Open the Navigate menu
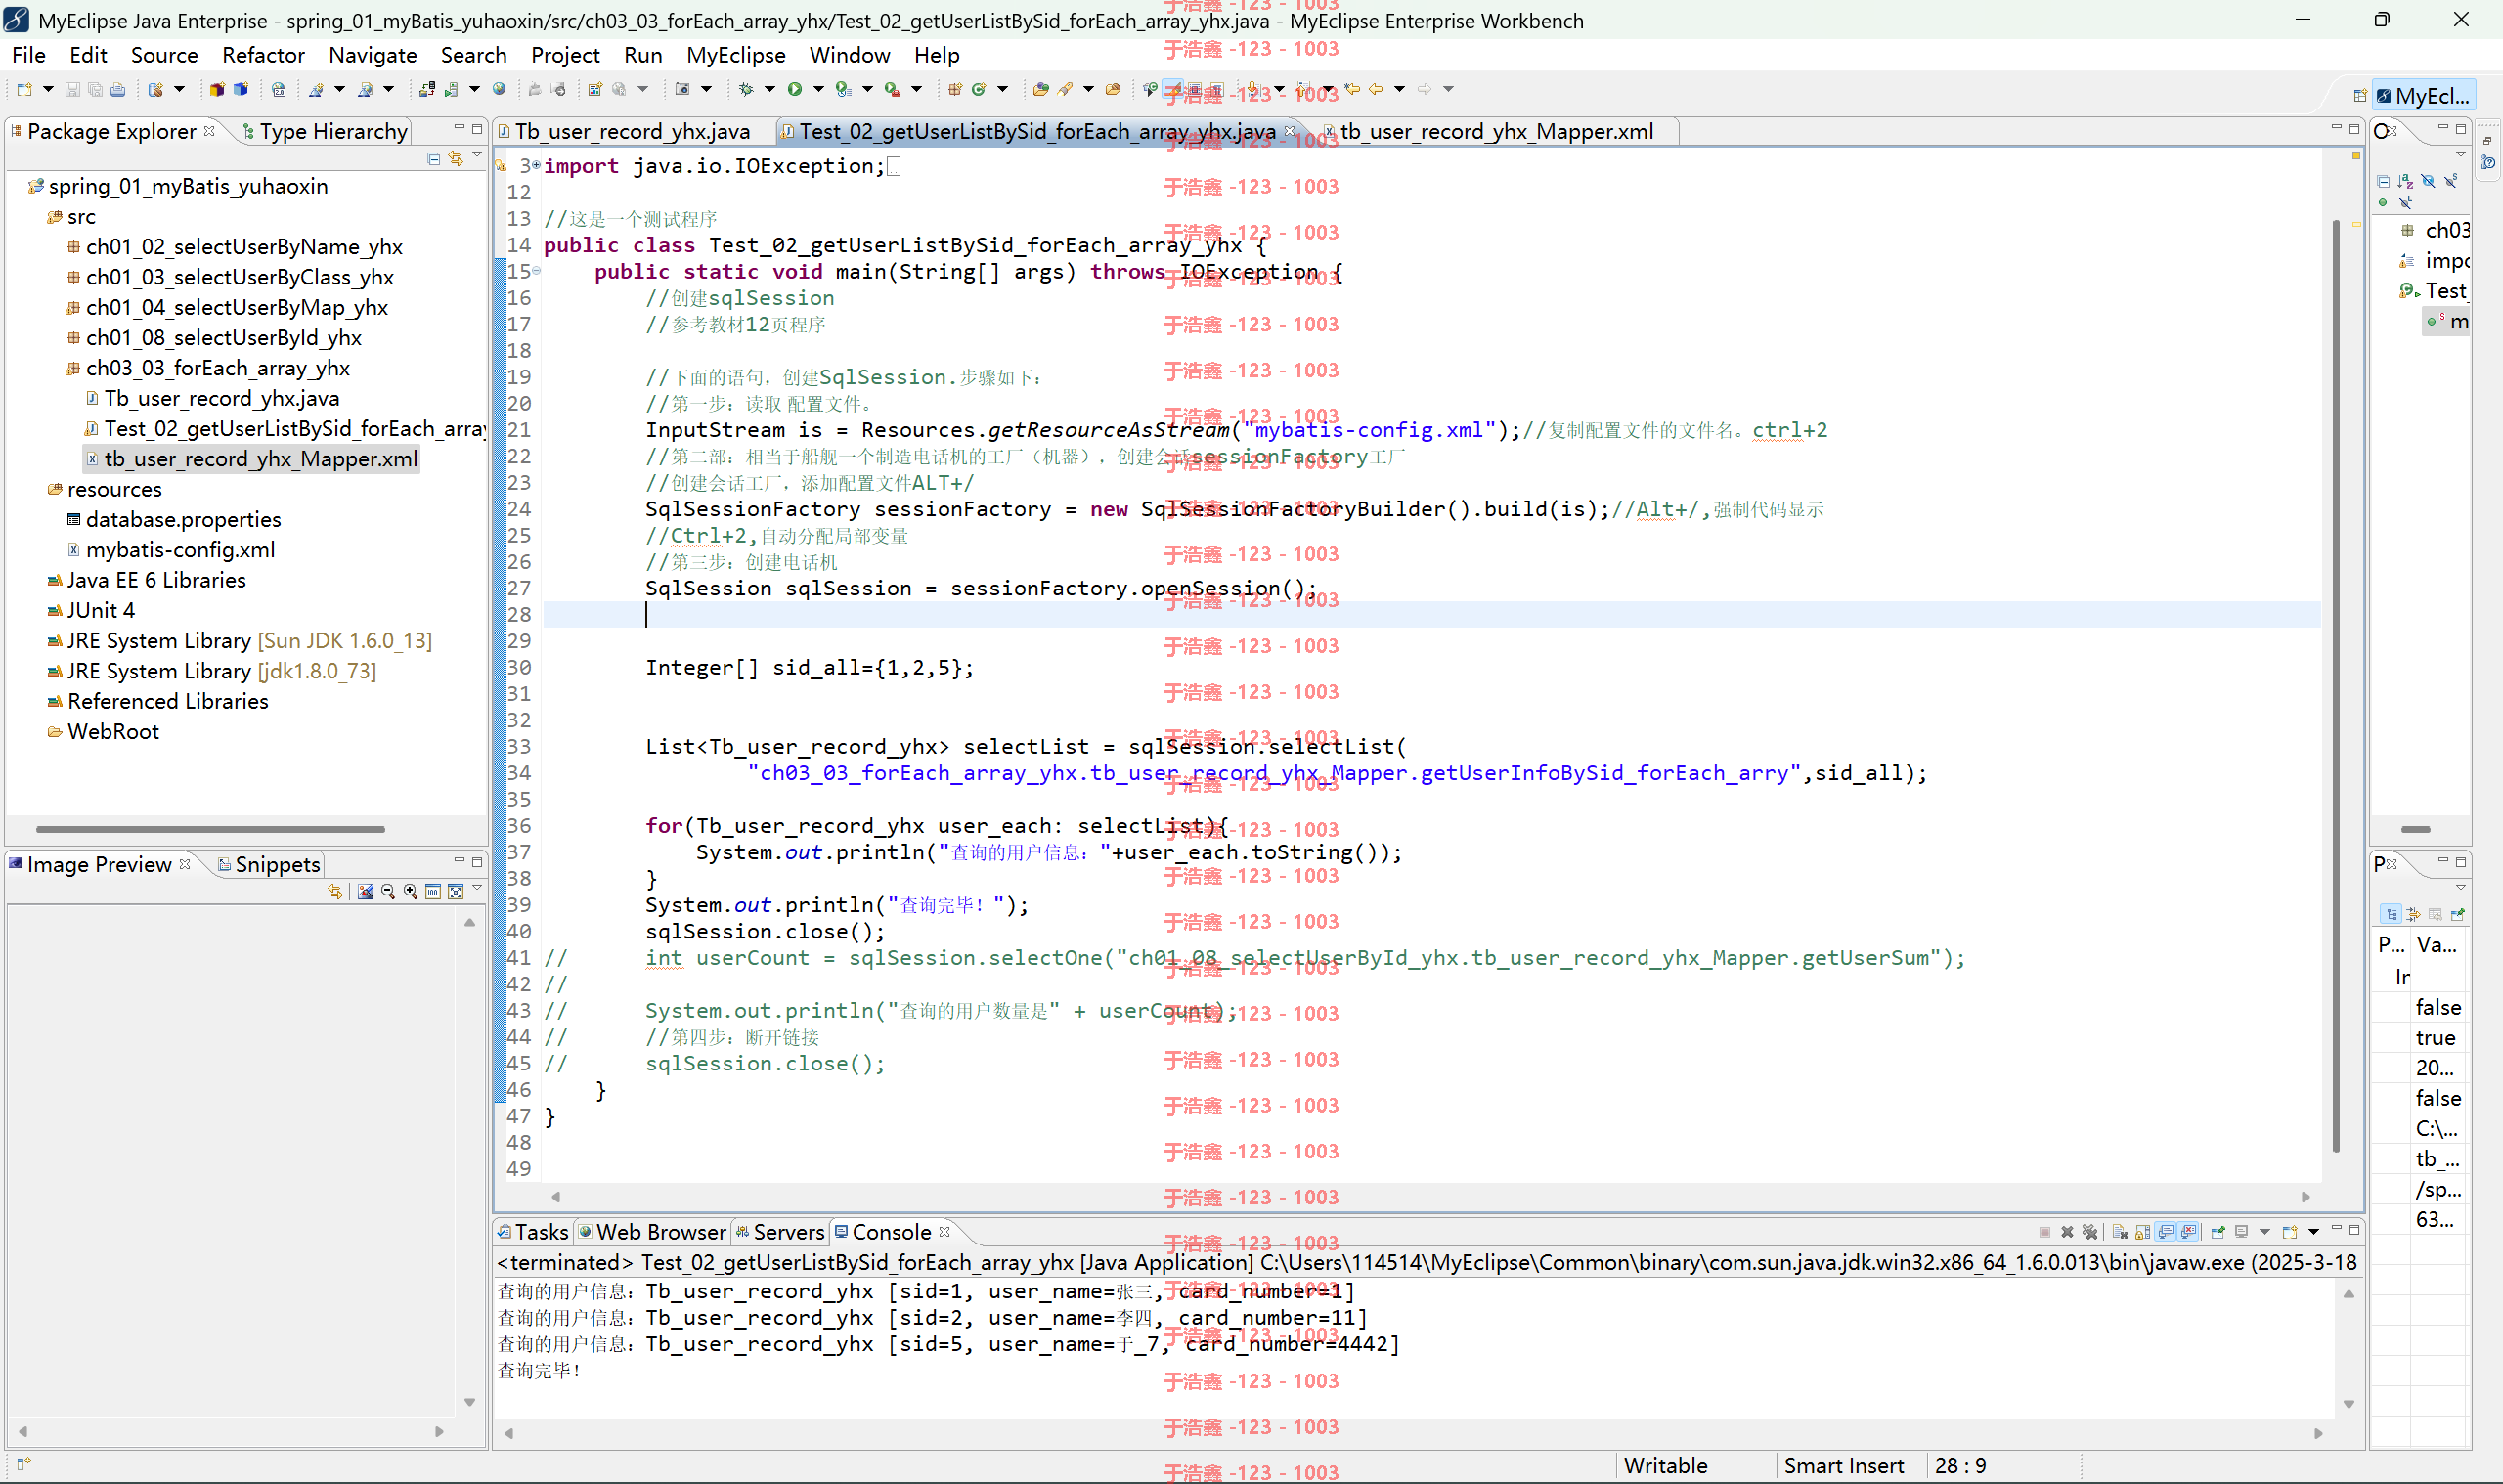 click(372, 55)
